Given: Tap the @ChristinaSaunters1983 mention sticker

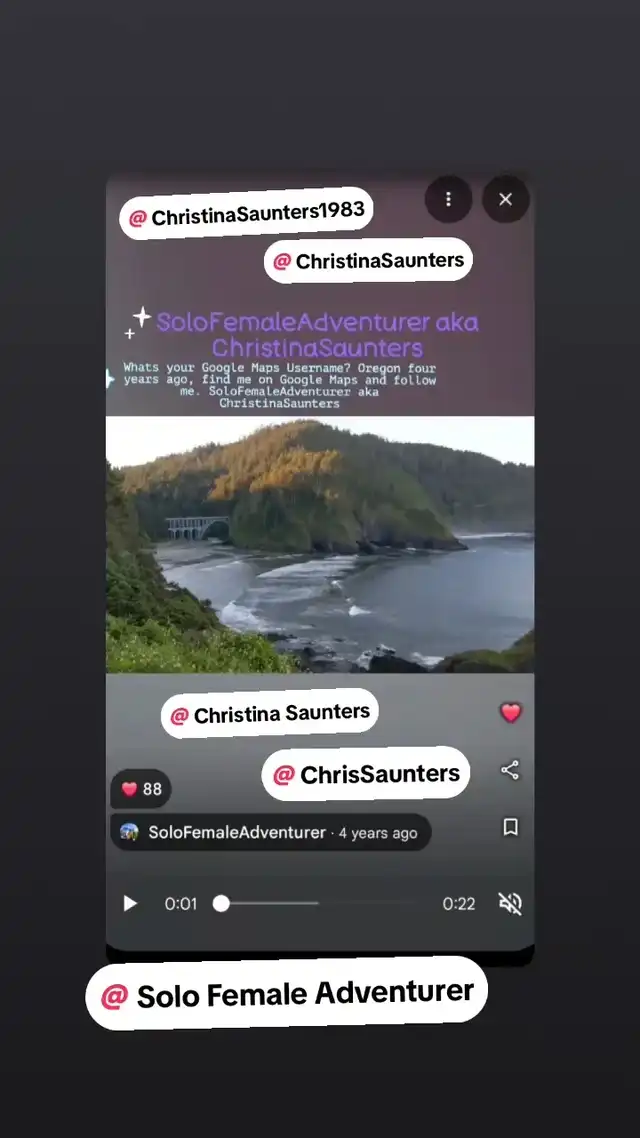Looking at the screenshot, I should [247, 213].
